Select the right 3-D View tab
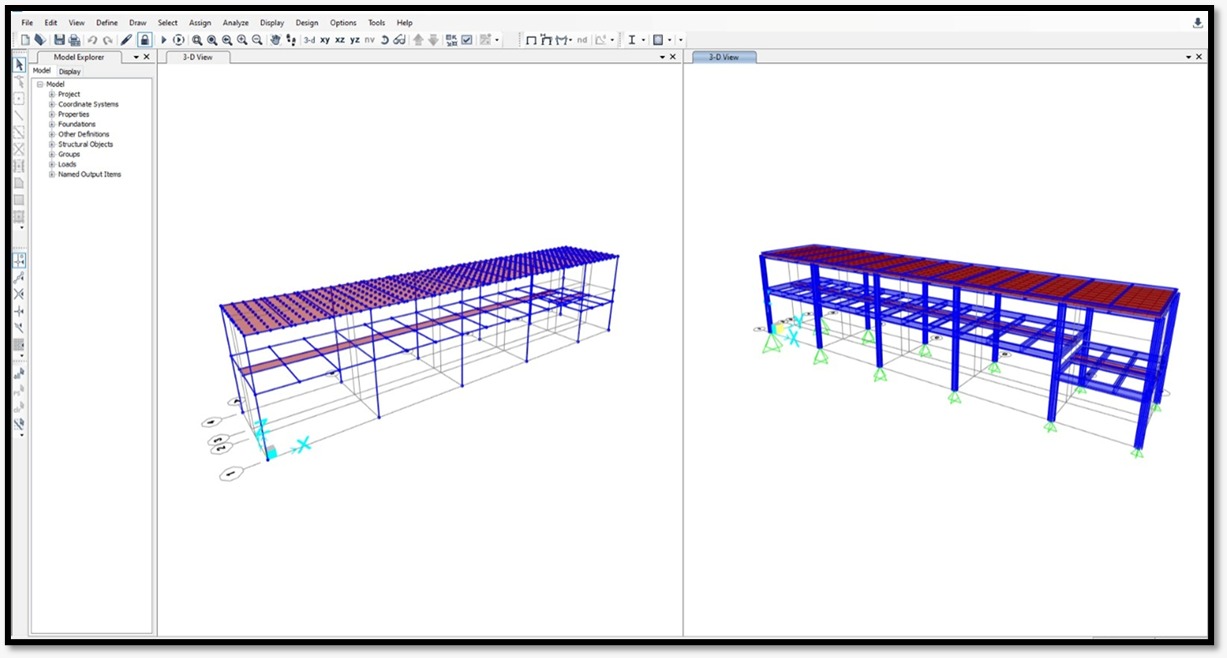This screenshot has width=1227, height=658. point(723,57)
